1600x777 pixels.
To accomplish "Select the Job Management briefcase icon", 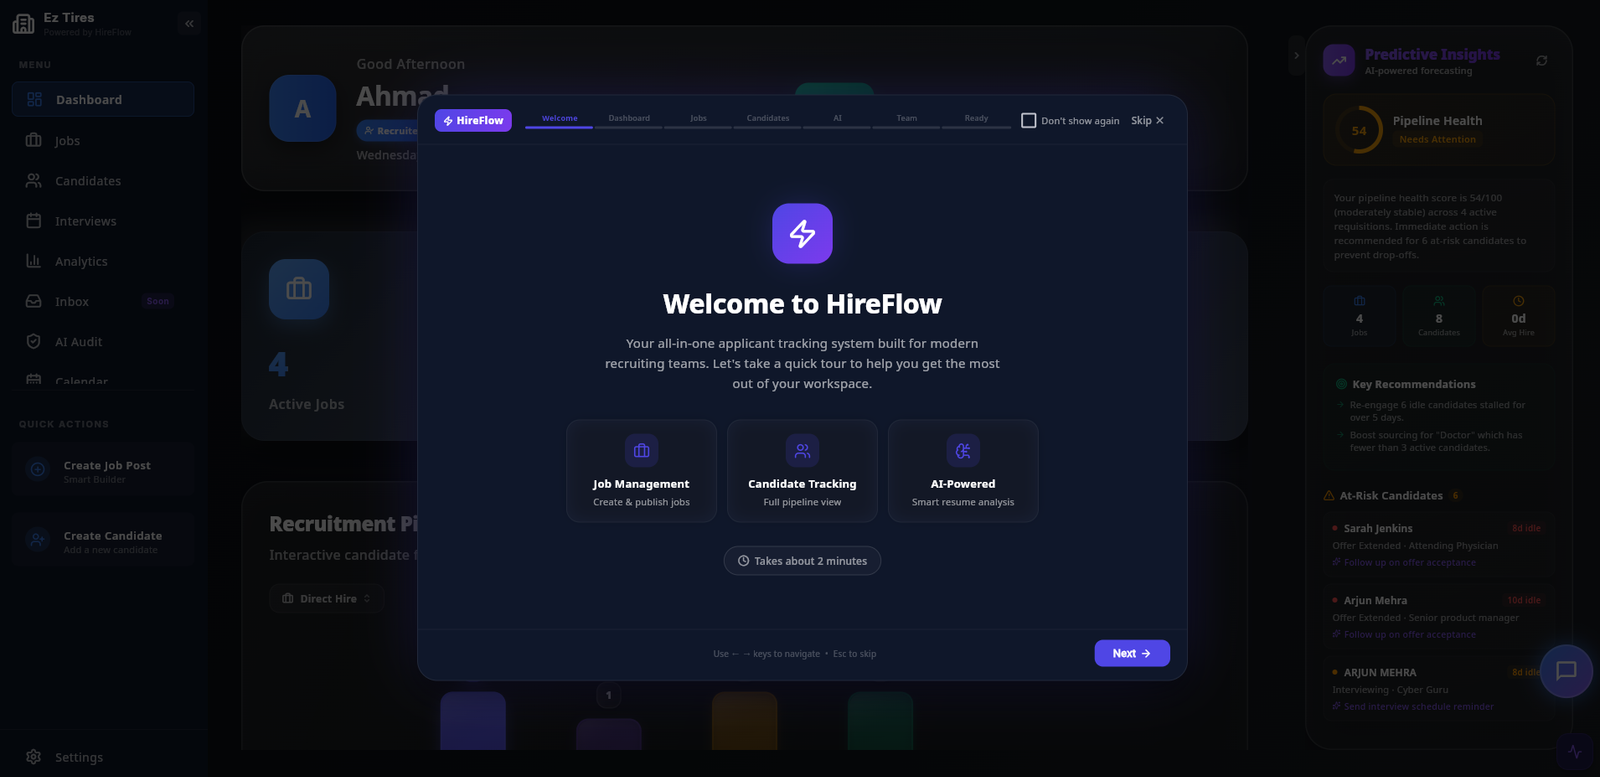I will [641, 451].
